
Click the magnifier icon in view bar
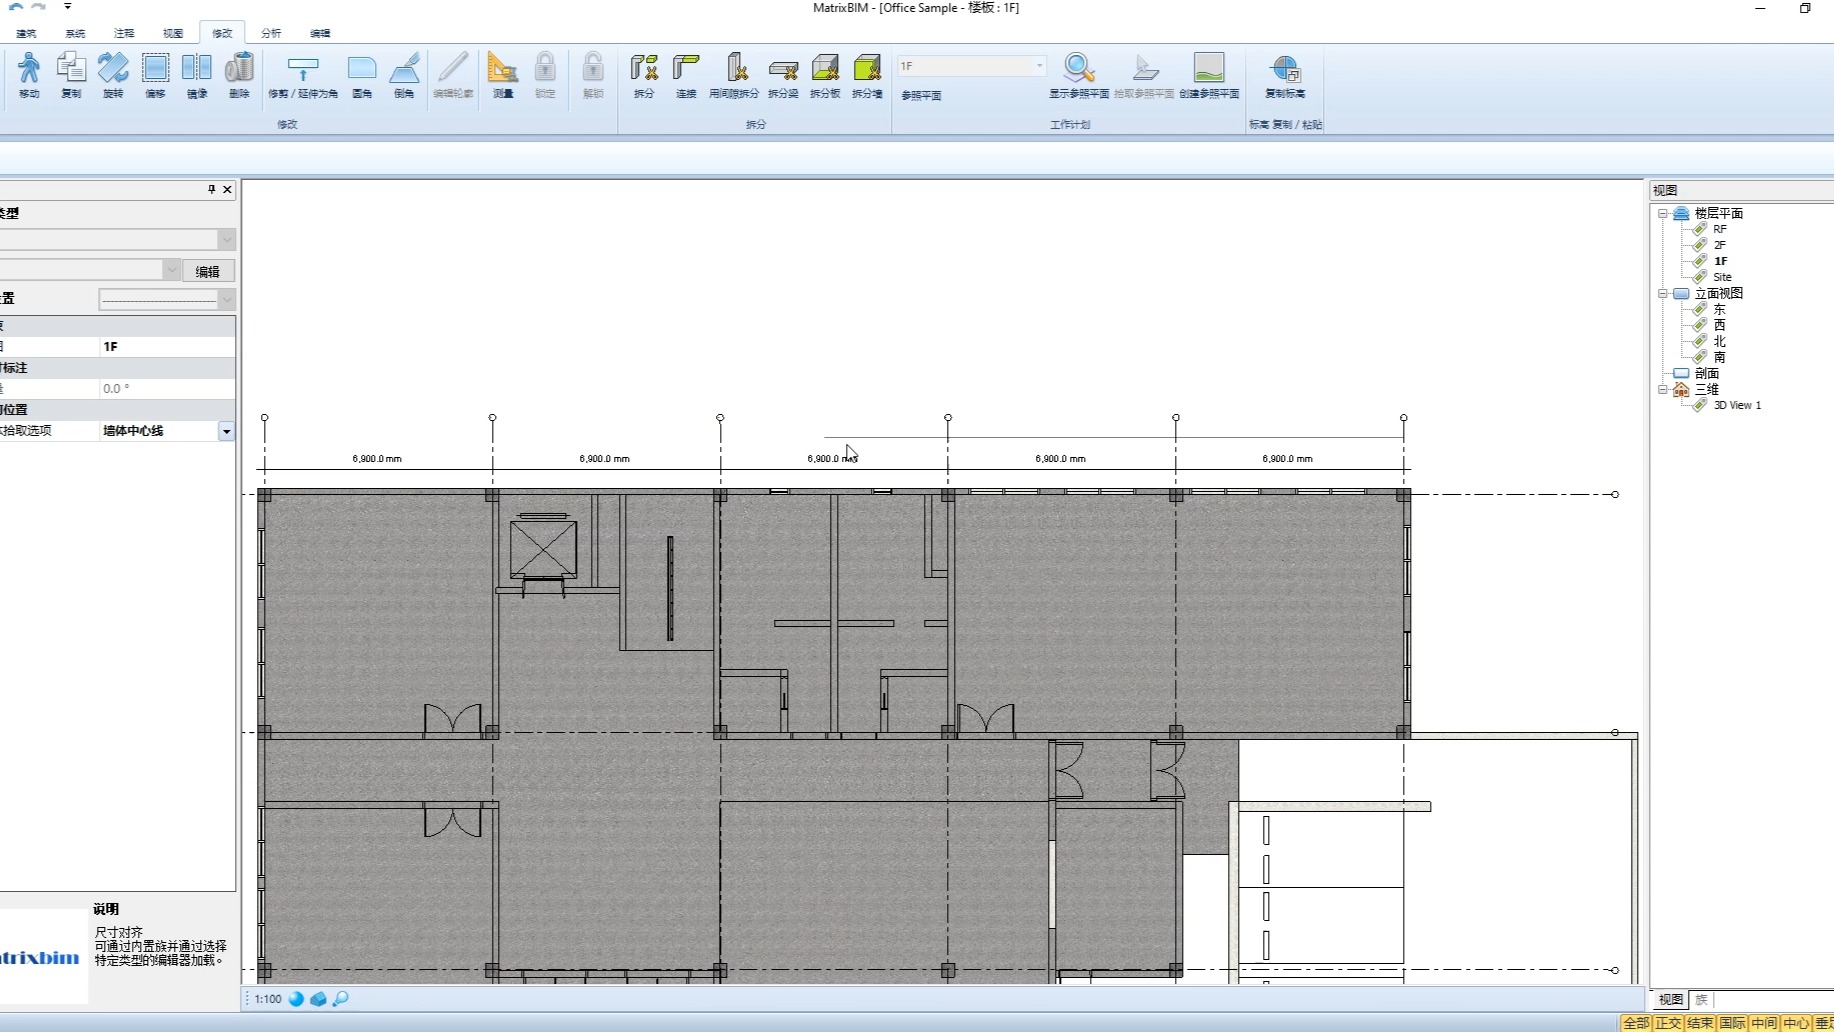pyautogui.click(x=340, y=999)
